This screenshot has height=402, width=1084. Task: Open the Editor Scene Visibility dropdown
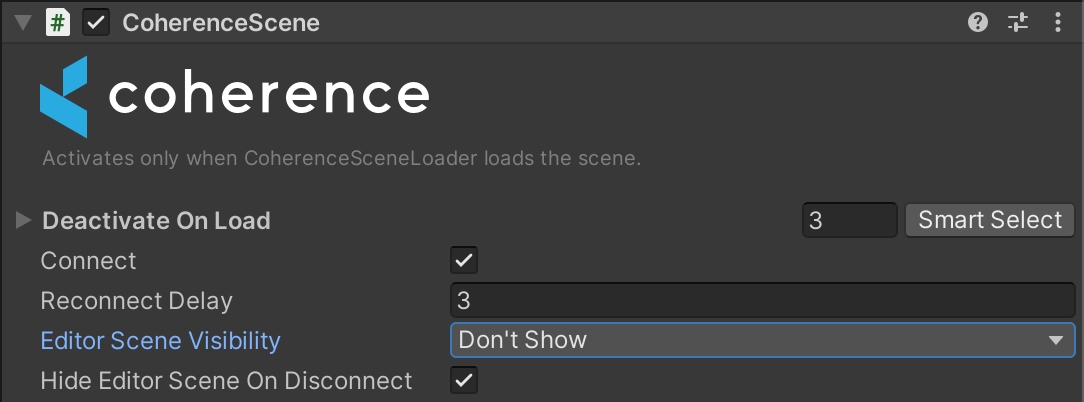pyautogui.click(x=762, y=340)
